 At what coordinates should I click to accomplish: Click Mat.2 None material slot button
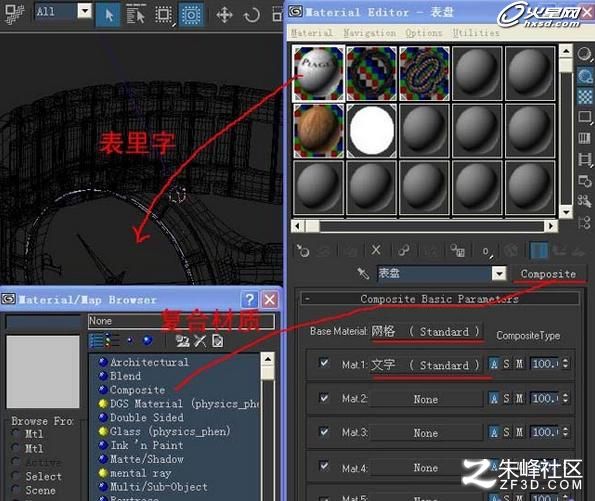[426, 399]
